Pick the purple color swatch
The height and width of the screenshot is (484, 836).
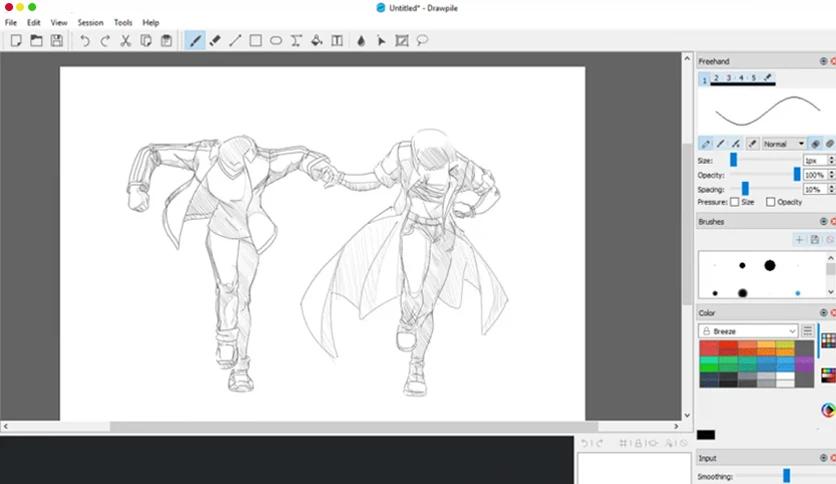pos(805,364)
